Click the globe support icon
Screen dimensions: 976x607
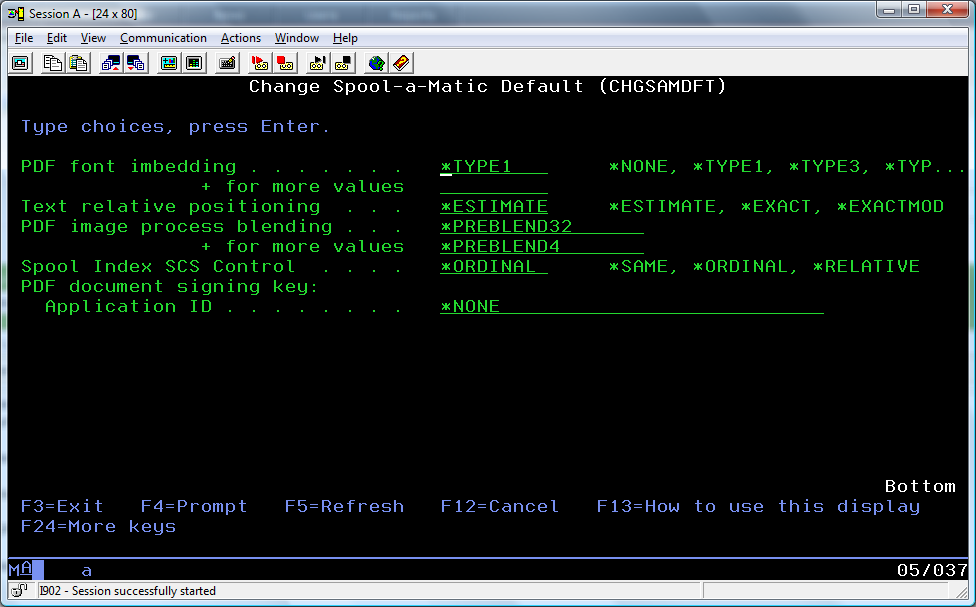(376, 63)
